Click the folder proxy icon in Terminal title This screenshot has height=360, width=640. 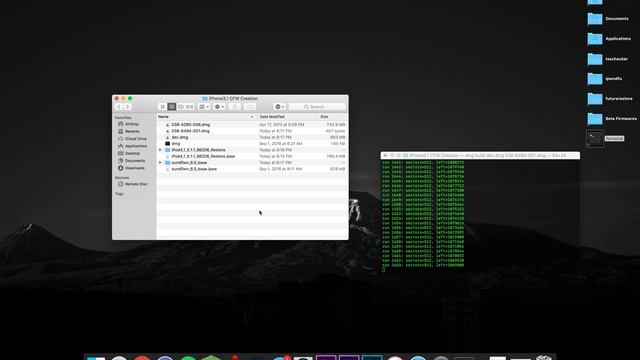(x=406, y=156)
